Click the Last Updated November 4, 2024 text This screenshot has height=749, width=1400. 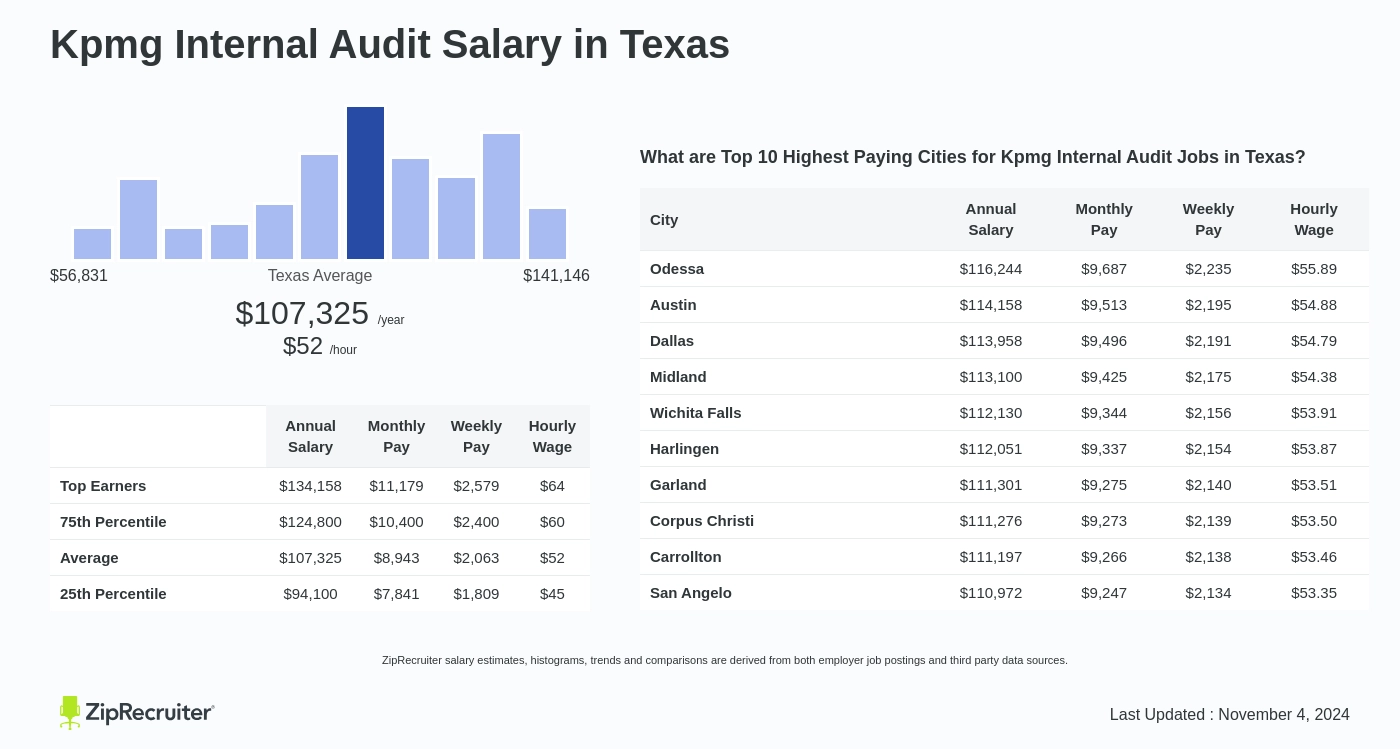(x=1230, y=715)
